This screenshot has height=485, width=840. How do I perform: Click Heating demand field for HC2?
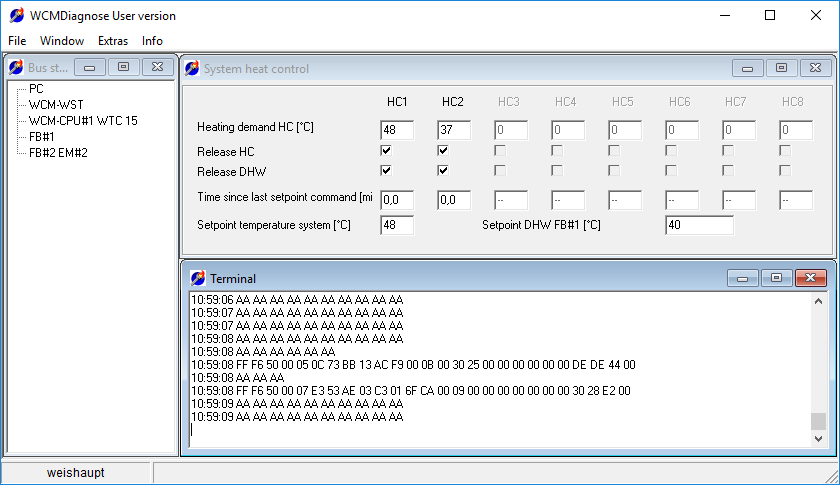(454, 130)
